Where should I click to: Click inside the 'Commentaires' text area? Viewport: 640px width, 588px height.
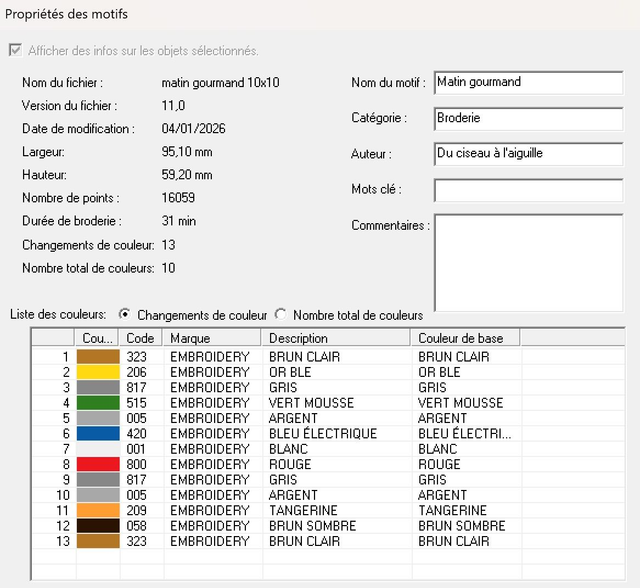(528, 264)
